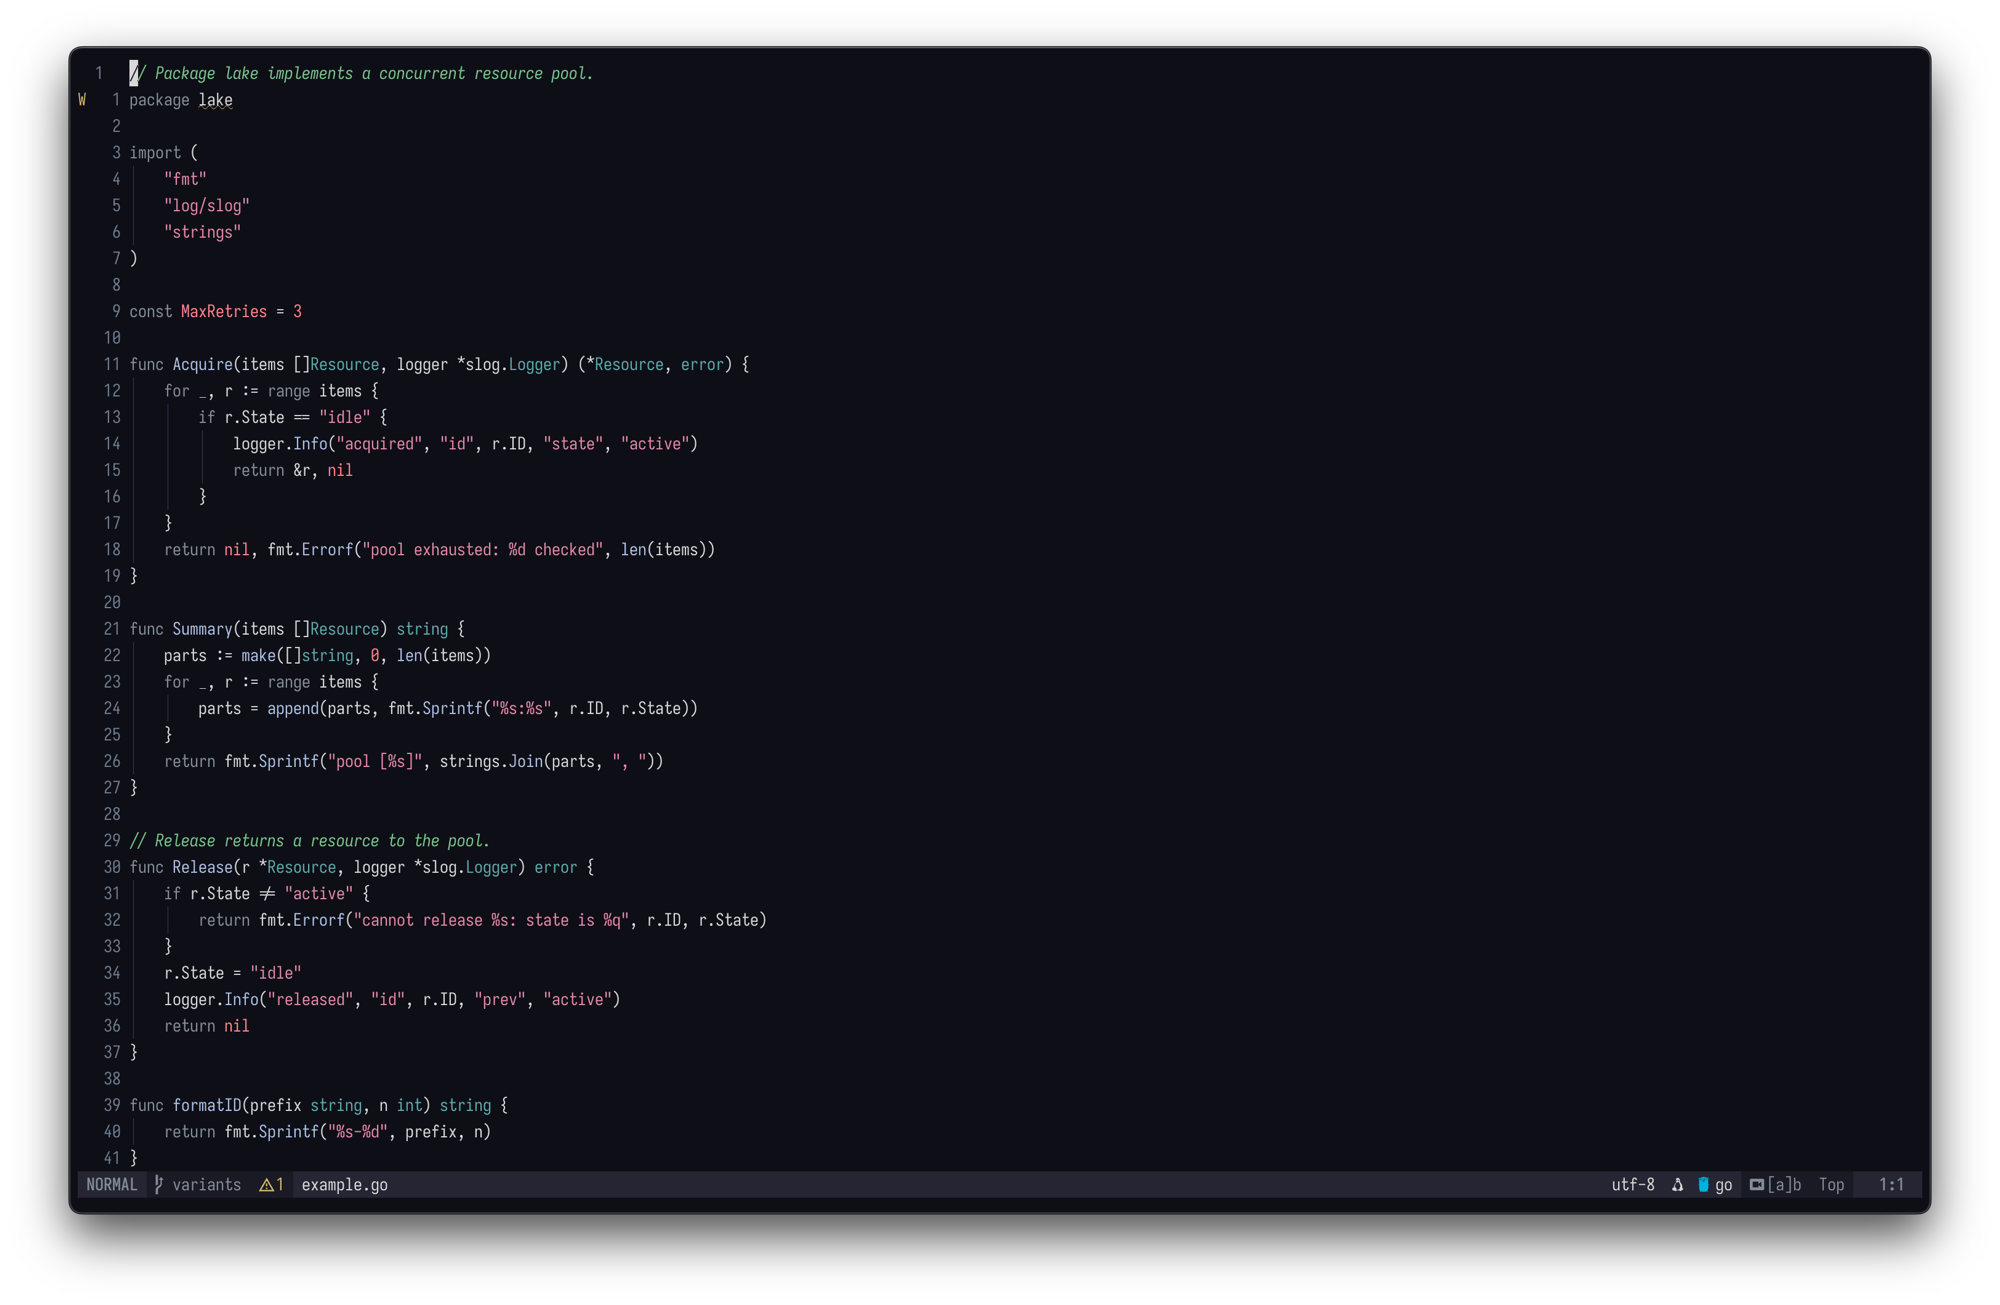Click the formatID function name

click(x=206, y=1105)
